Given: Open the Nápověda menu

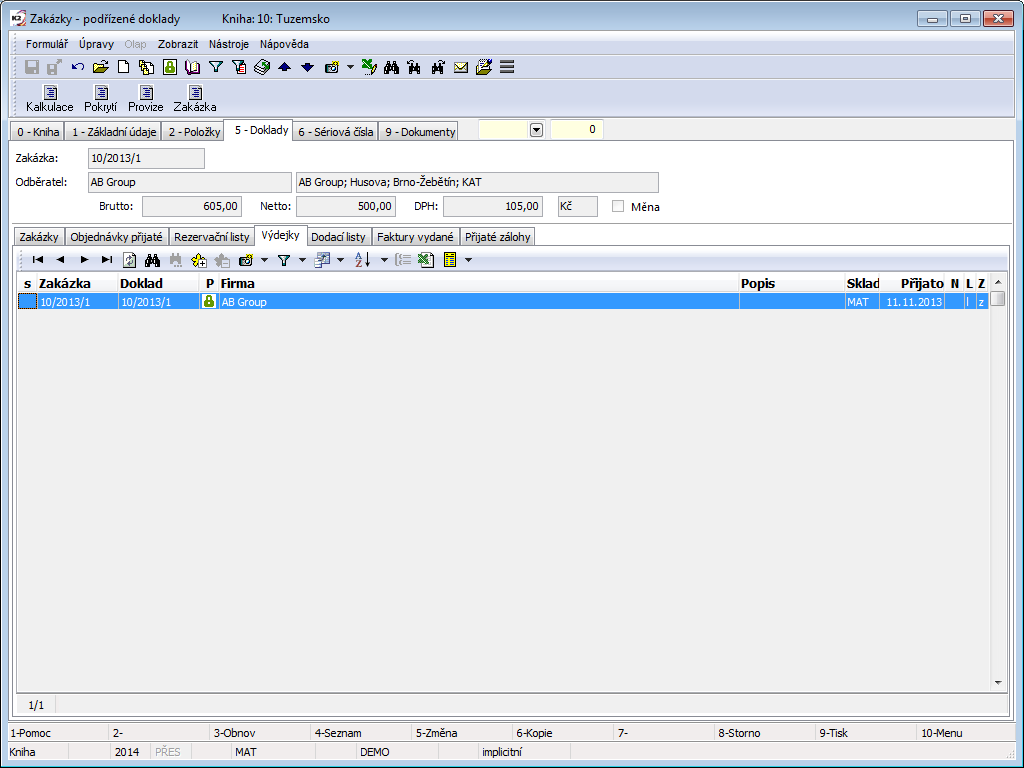Looking at the screenshot, I should 284,44.
